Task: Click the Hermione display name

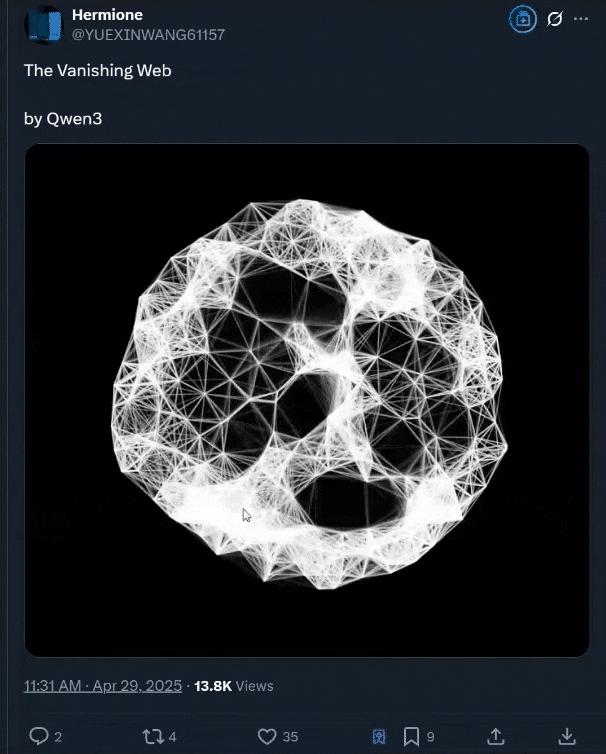Action: click(x=107, y=15)
